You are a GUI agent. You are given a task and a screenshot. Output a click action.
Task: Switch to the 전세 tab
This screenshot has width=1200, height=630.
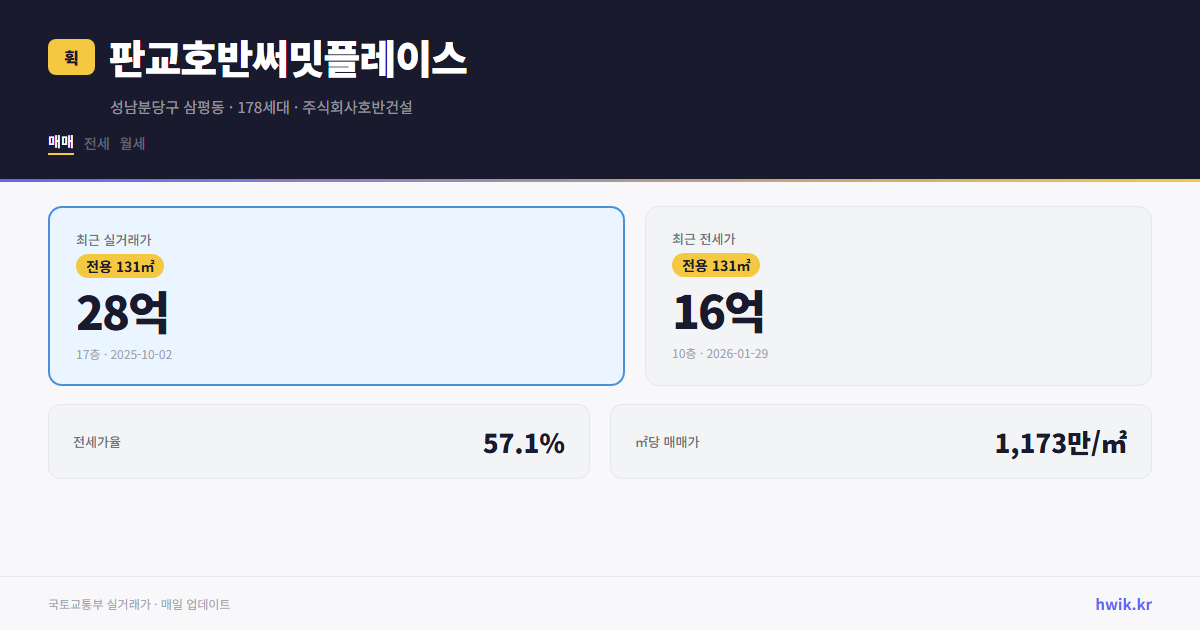[x=97, y=143]
